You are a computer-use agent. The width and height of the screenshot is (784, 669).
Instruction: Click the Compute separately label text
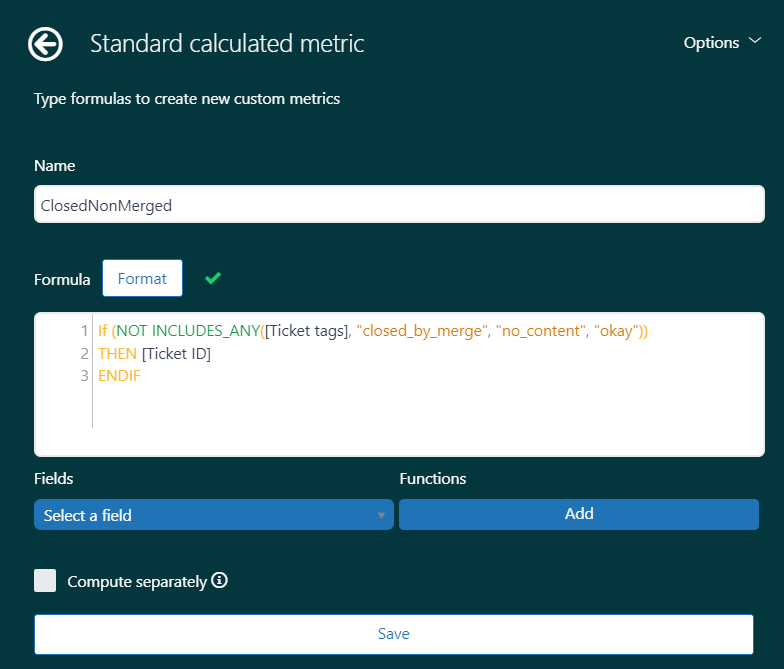click(x=137, y=581)
